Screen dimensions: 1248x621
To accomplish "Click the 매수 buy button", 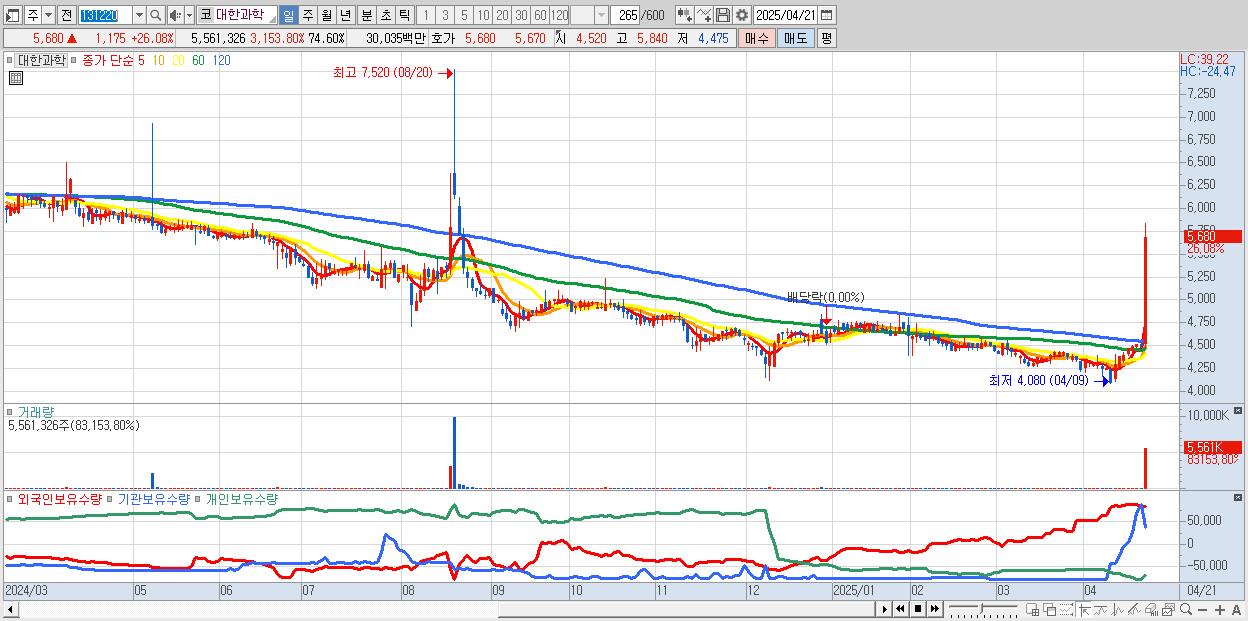I will [x=757, y=38].
